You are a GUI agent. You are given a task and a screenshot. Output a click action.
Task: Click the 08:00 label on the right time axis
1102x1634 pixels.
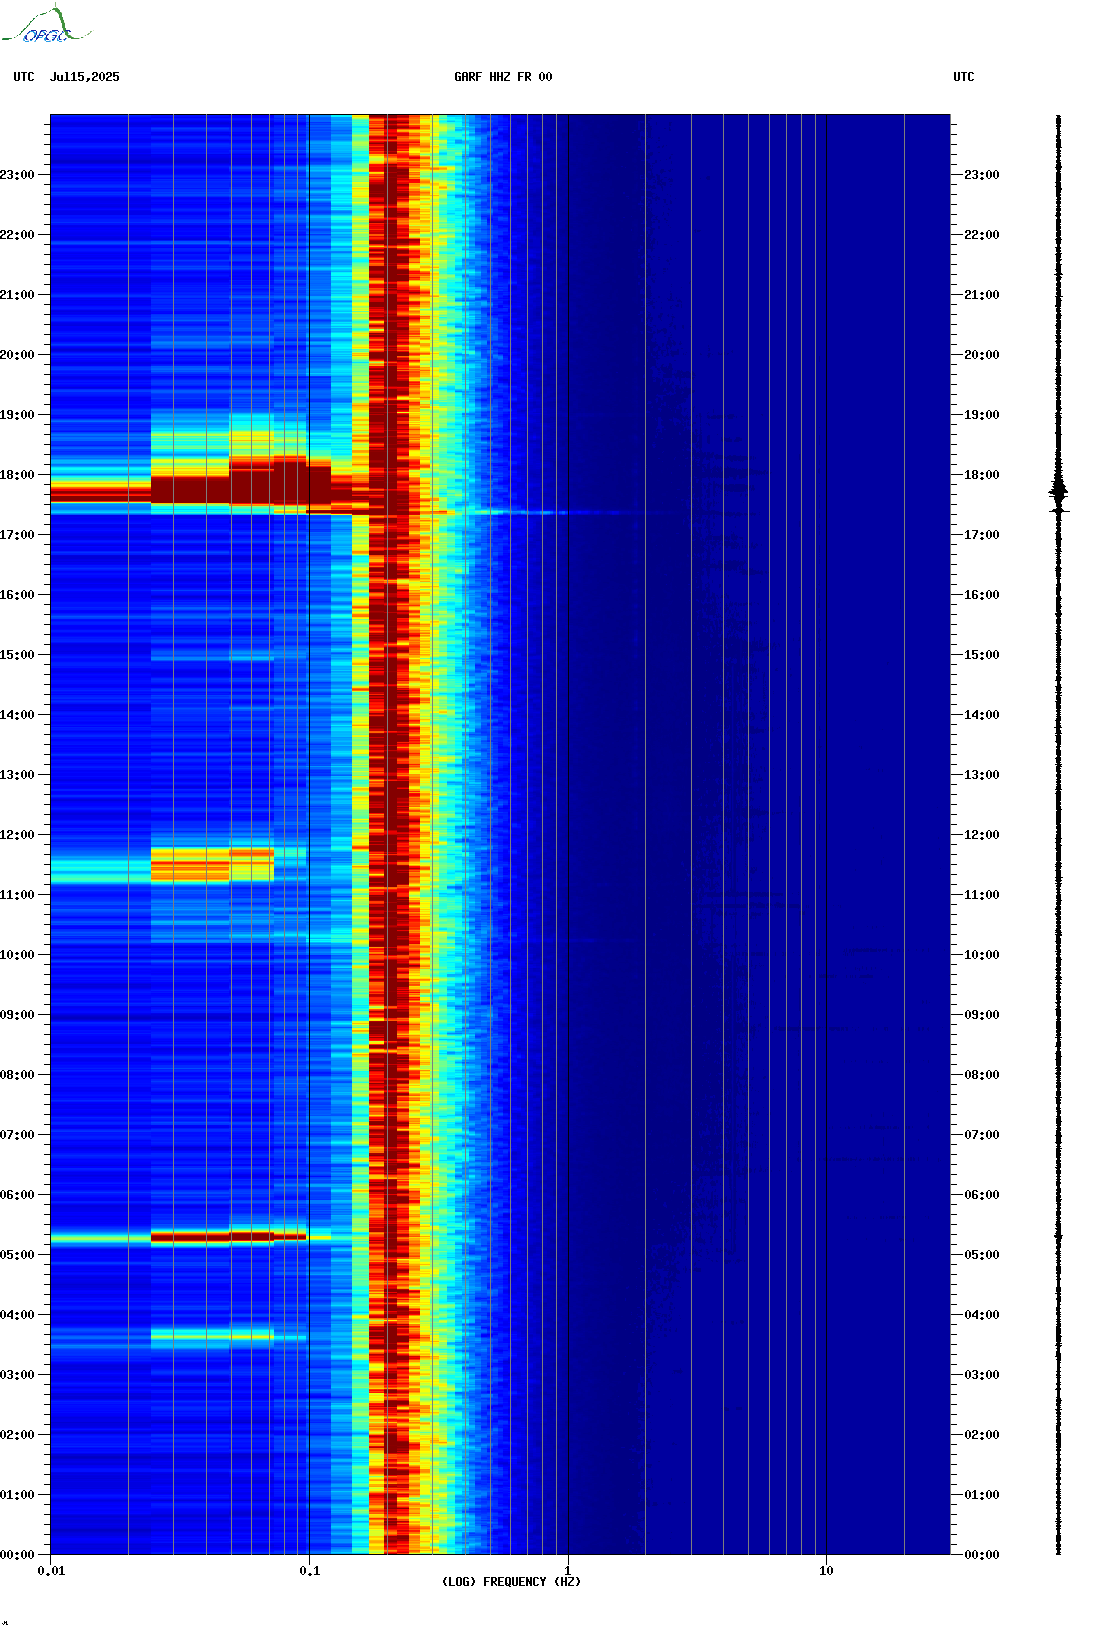pyautogui.click(x=982, y=1075)
